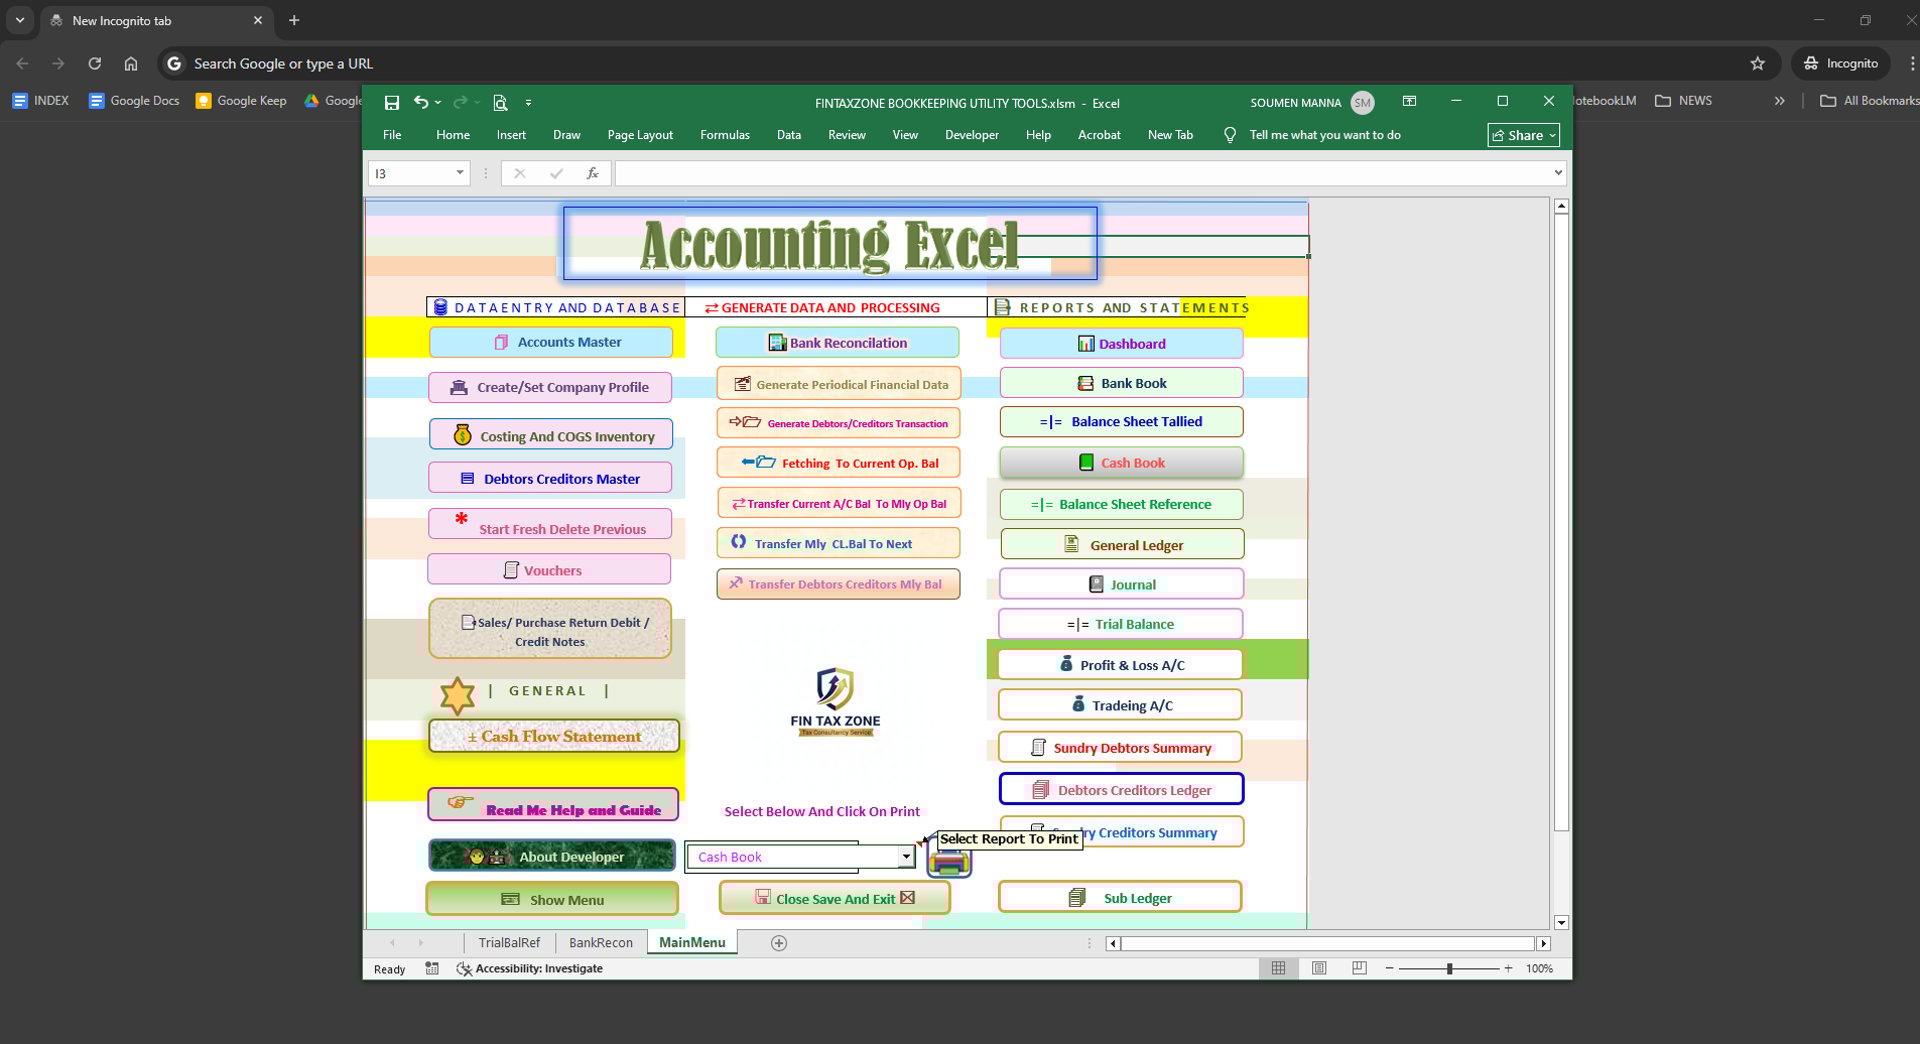Click the lightbulb Tell me icon

tap(1230, 135)
